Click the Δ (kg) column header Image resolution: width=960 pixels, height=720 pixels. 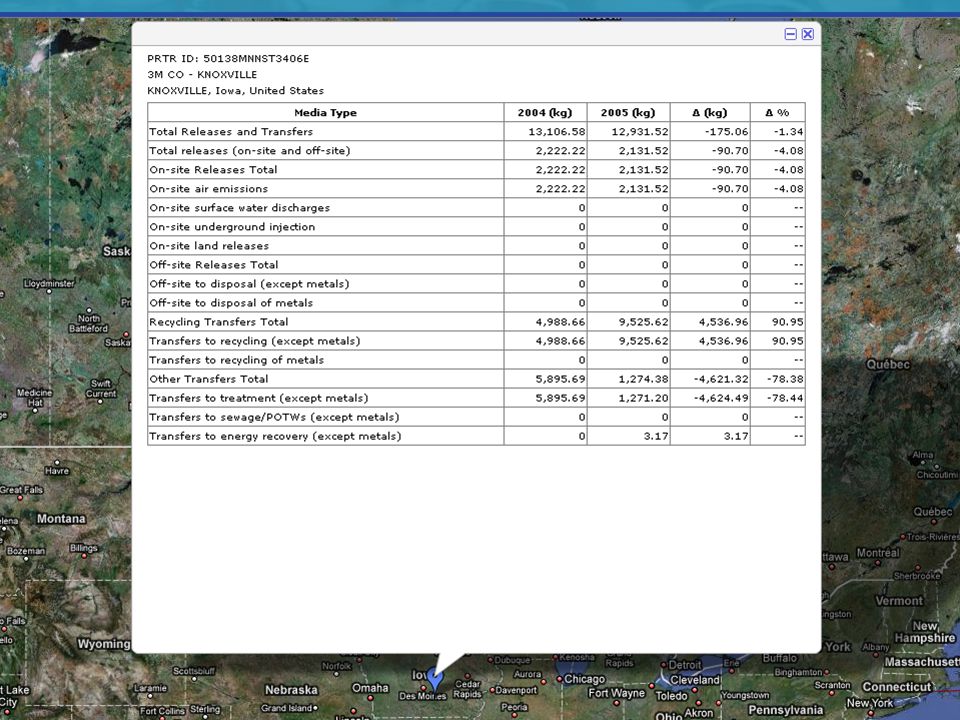[x=710, y=113]
